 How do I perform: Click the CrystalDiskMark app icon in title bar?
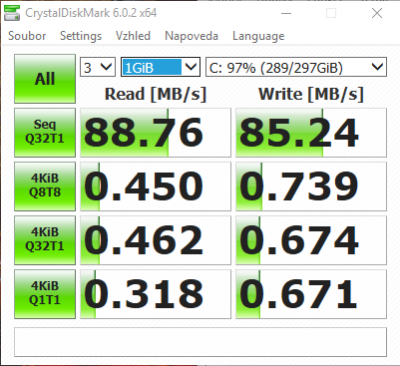coord(12,13)
